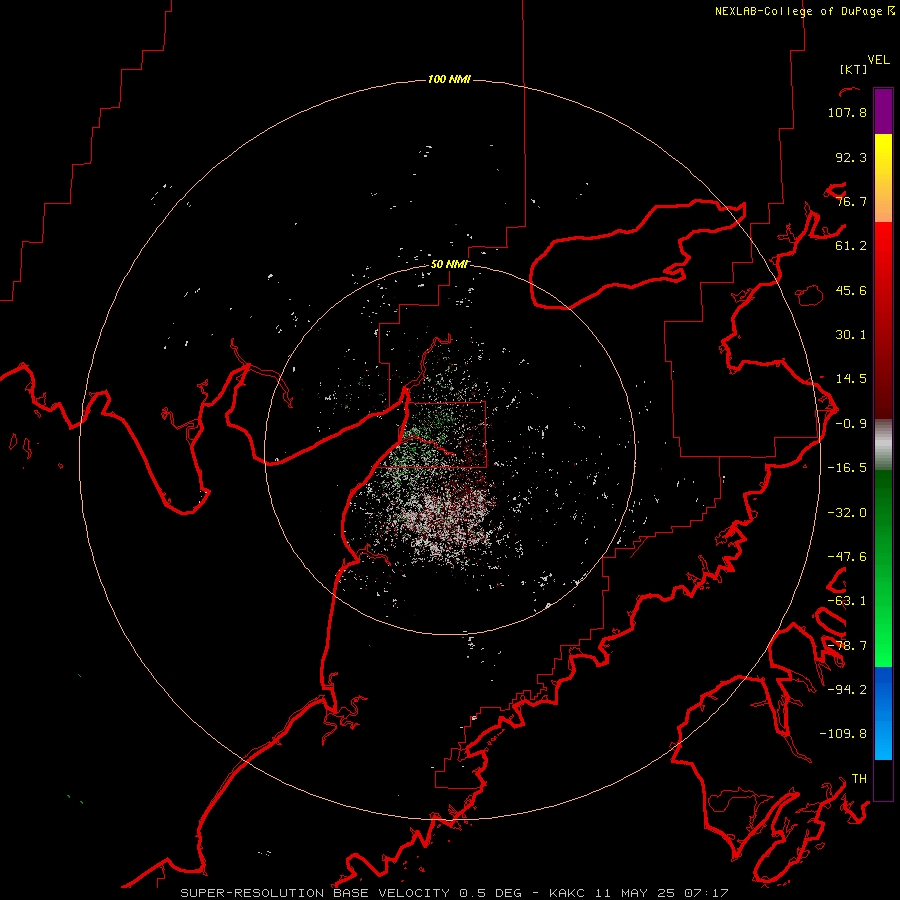This screenshot has height=900, width=900.
Task: Click the green segment of color bar
Action: pyautogui.click(x=883, y=568)
